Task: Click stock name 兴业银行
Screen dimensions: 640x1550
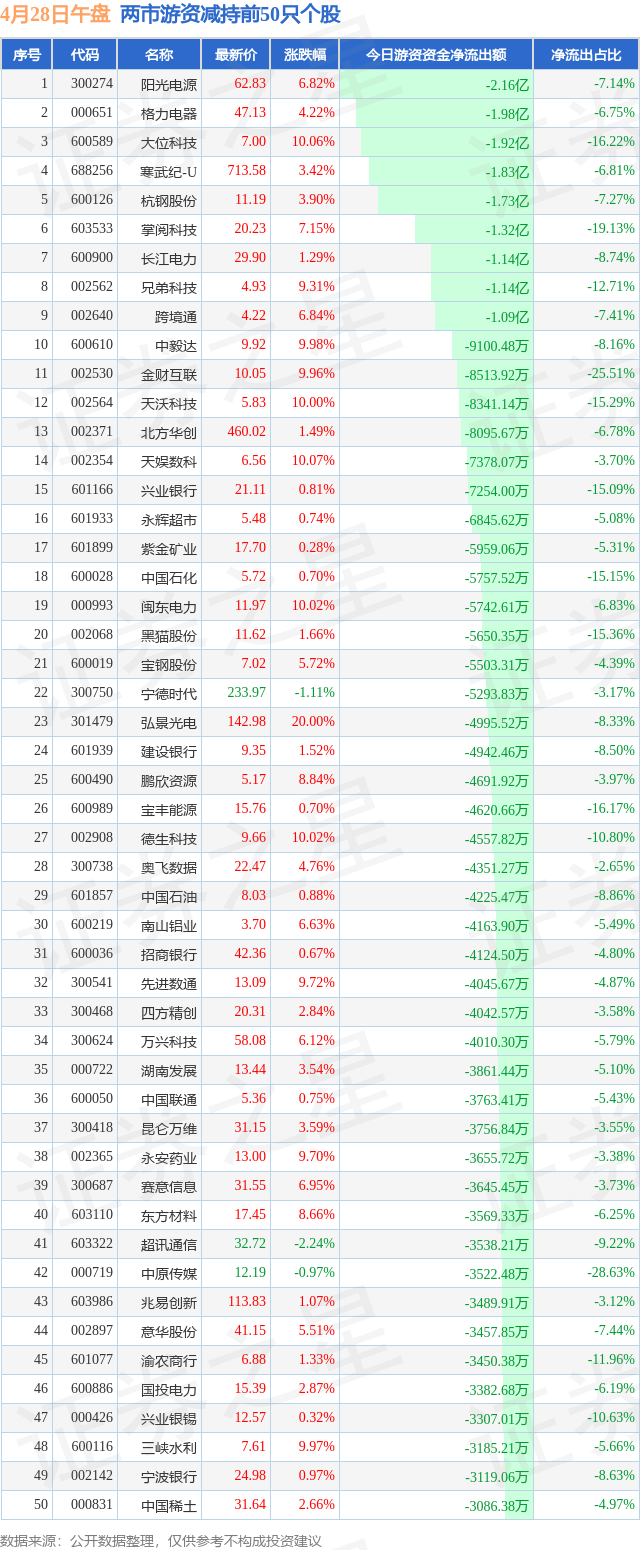Action: tap(169, 490)
